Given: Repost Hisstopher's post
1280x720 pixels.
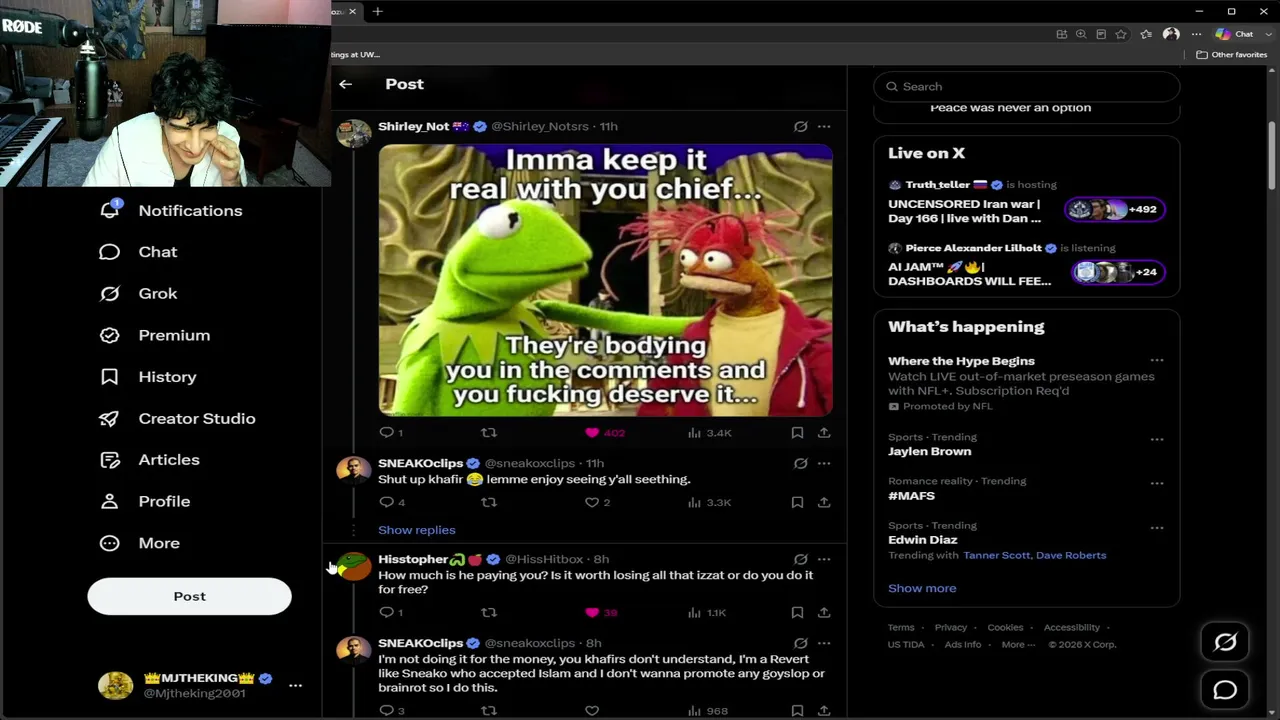Looking at the screenshot, I should click(489, 612).
